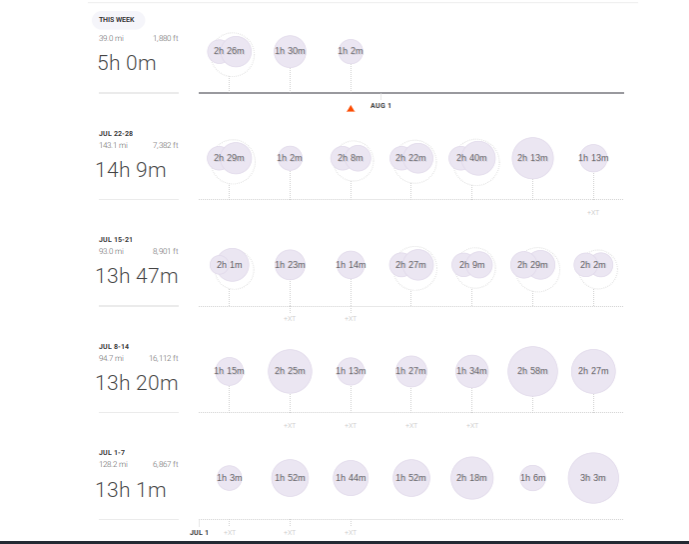
Task: Open the 2h 58m activity bubble
Action: (x=532, y=372)
